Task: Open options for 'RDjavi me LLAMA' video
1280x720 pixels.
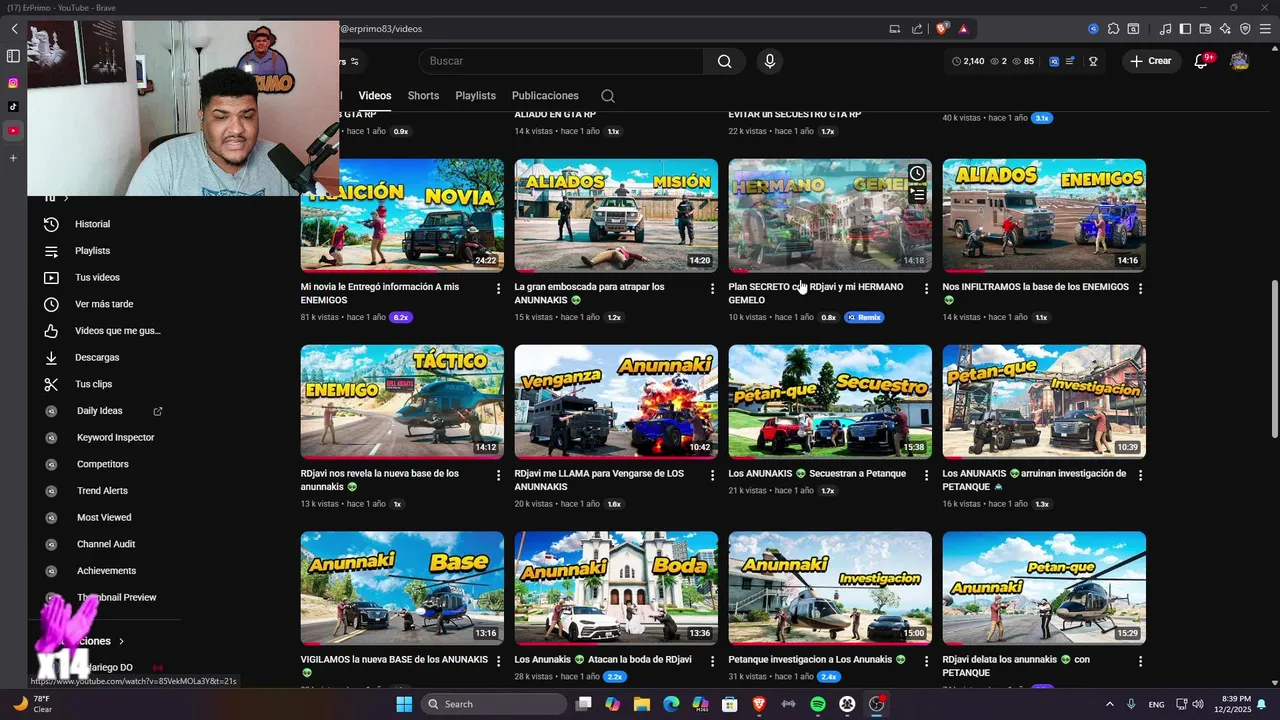Action: [712, 475]
